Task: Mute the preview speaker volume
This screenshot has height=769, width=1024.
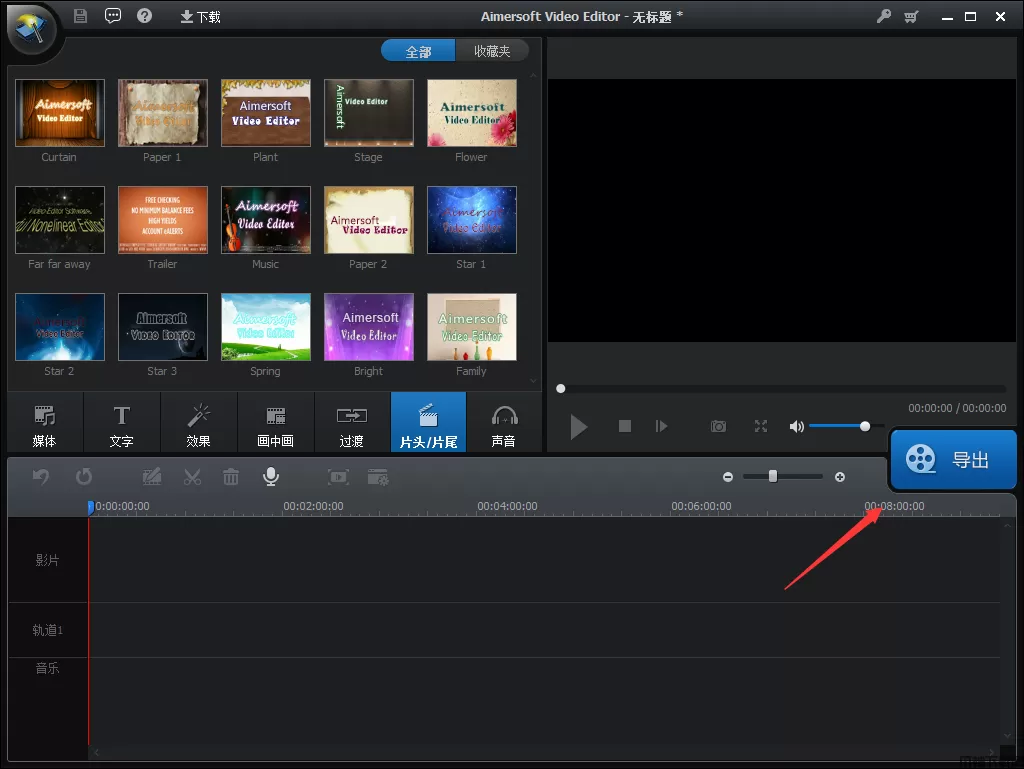Action: (x=796, y=426)
